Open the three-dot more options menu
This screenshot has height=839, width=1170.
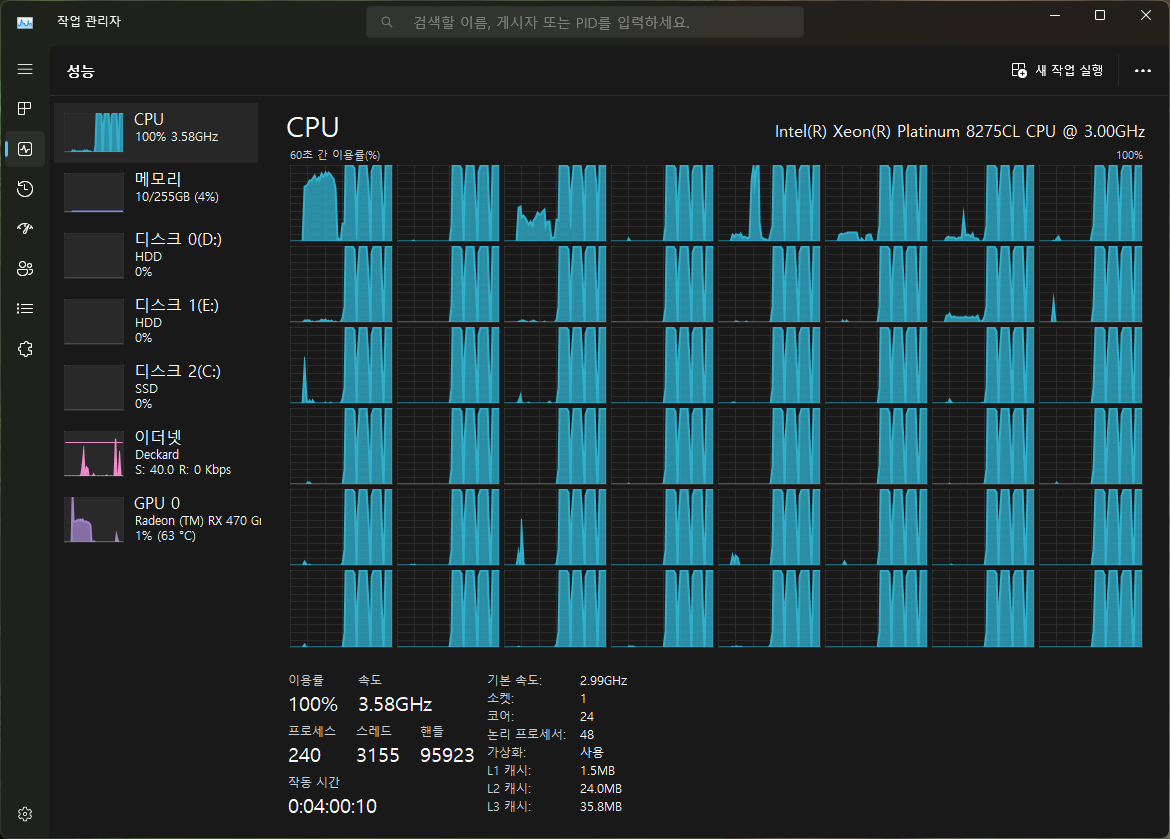point(1142,70)
